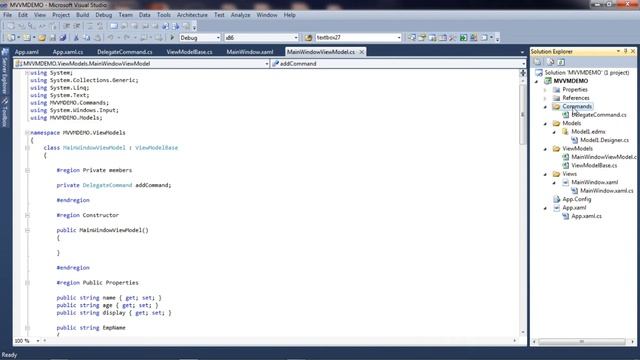Click the Redo arrow icon
The image size is (640, 360).
click(x=127, y=38)
